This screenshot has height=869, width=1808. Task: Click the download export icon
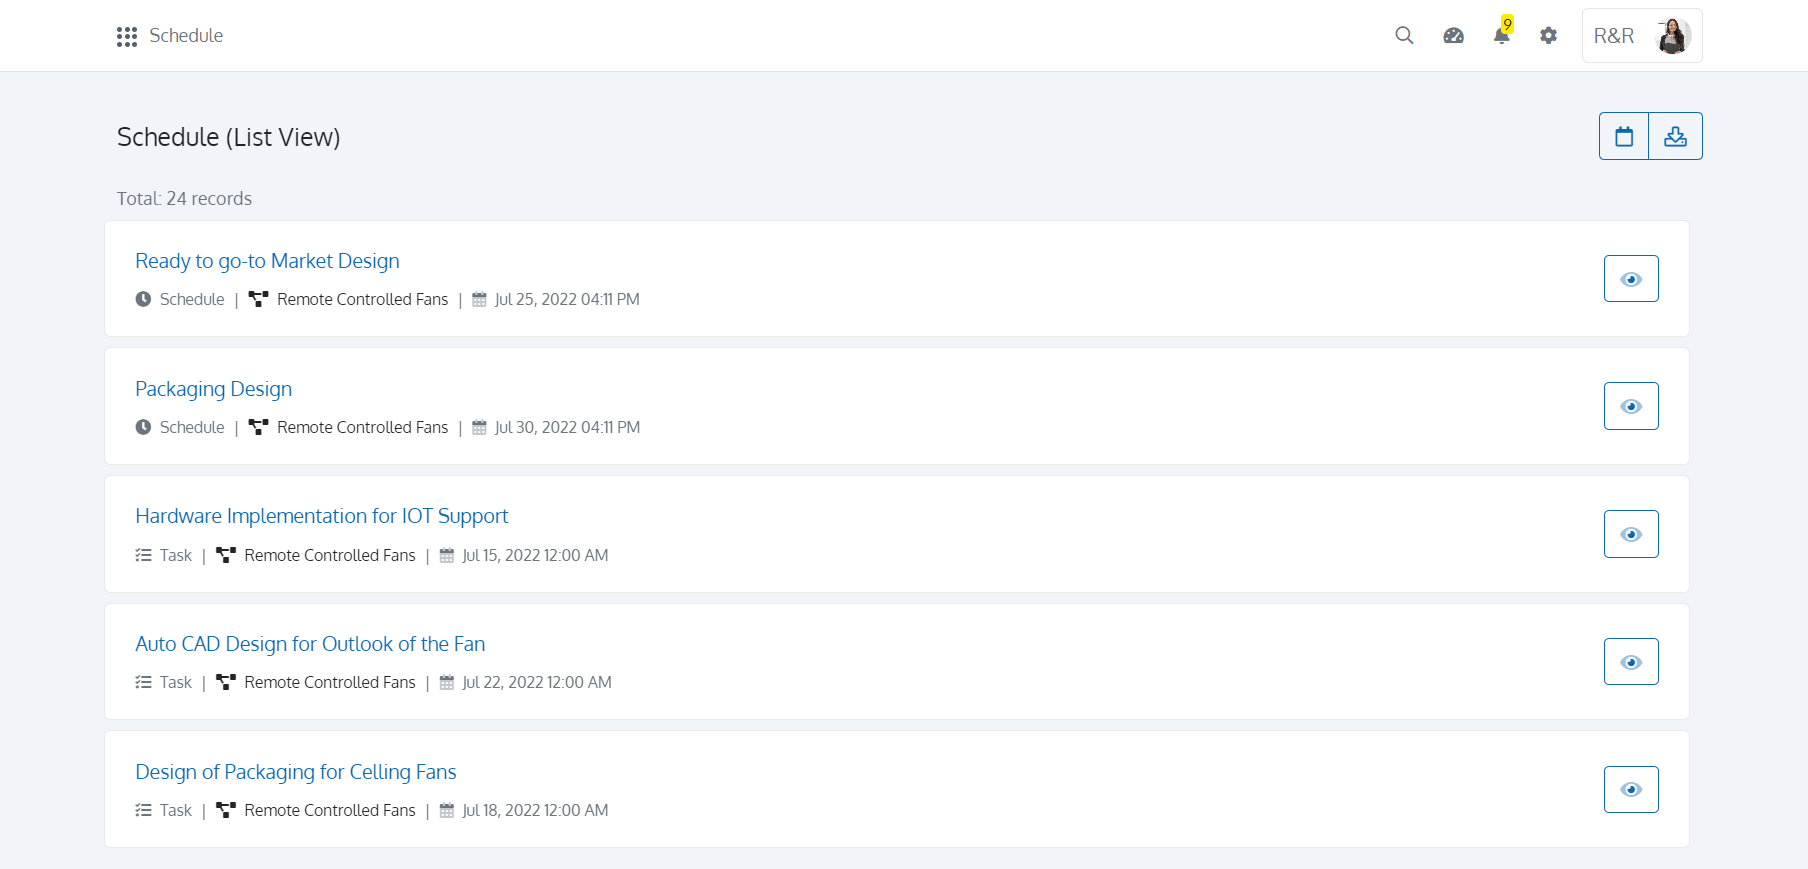click(x=1675, y=136)
